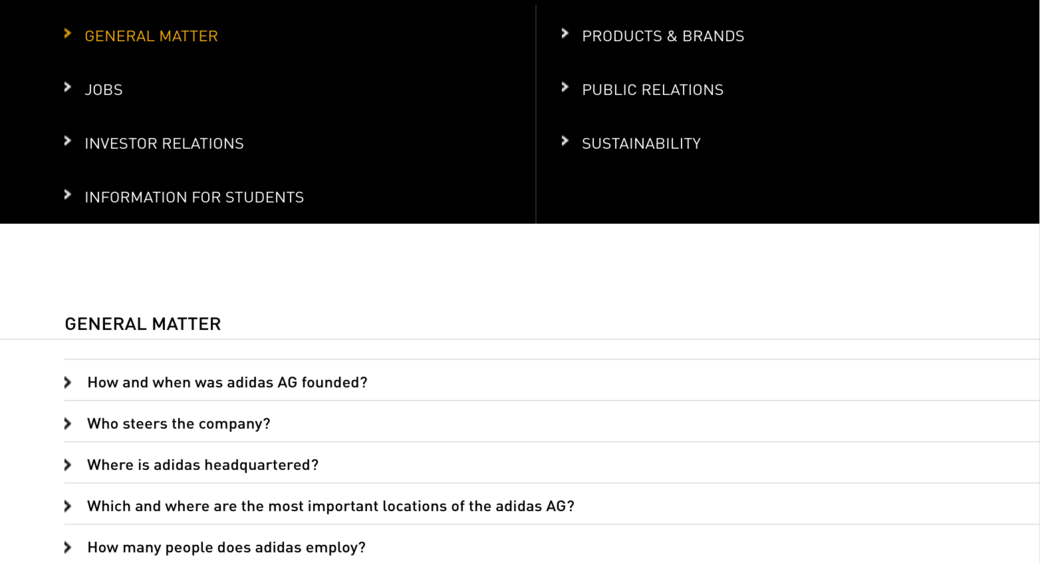The height and width of the screenshot is (563, 1040).
Task: Select the General Matter category
Action: (151, 36)
